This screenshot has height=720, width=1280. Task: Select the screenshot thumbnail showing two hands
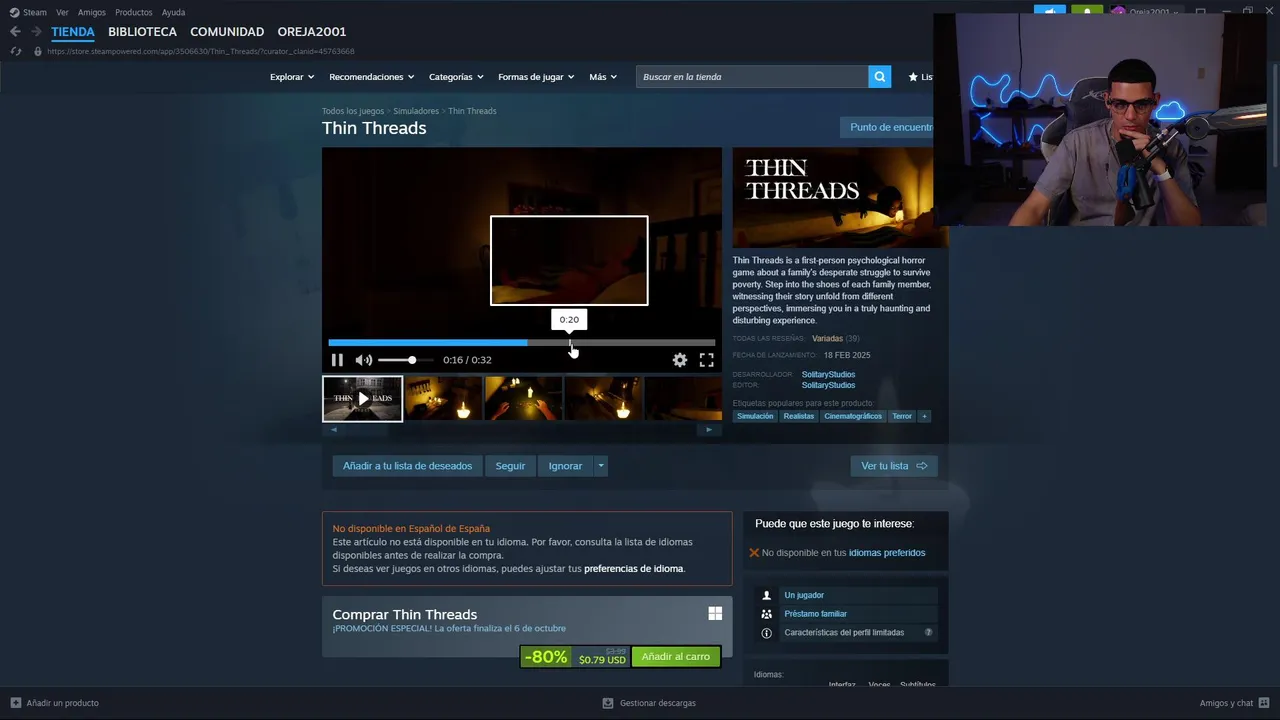pyautogui.click(x=523, y=398)
